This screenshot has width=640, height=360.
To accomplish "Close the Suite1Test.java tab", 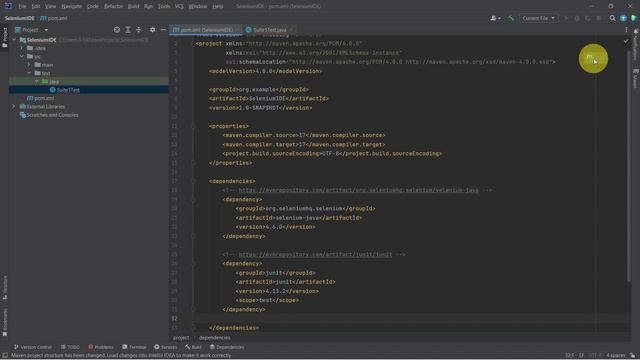I will tap(291, 30).
